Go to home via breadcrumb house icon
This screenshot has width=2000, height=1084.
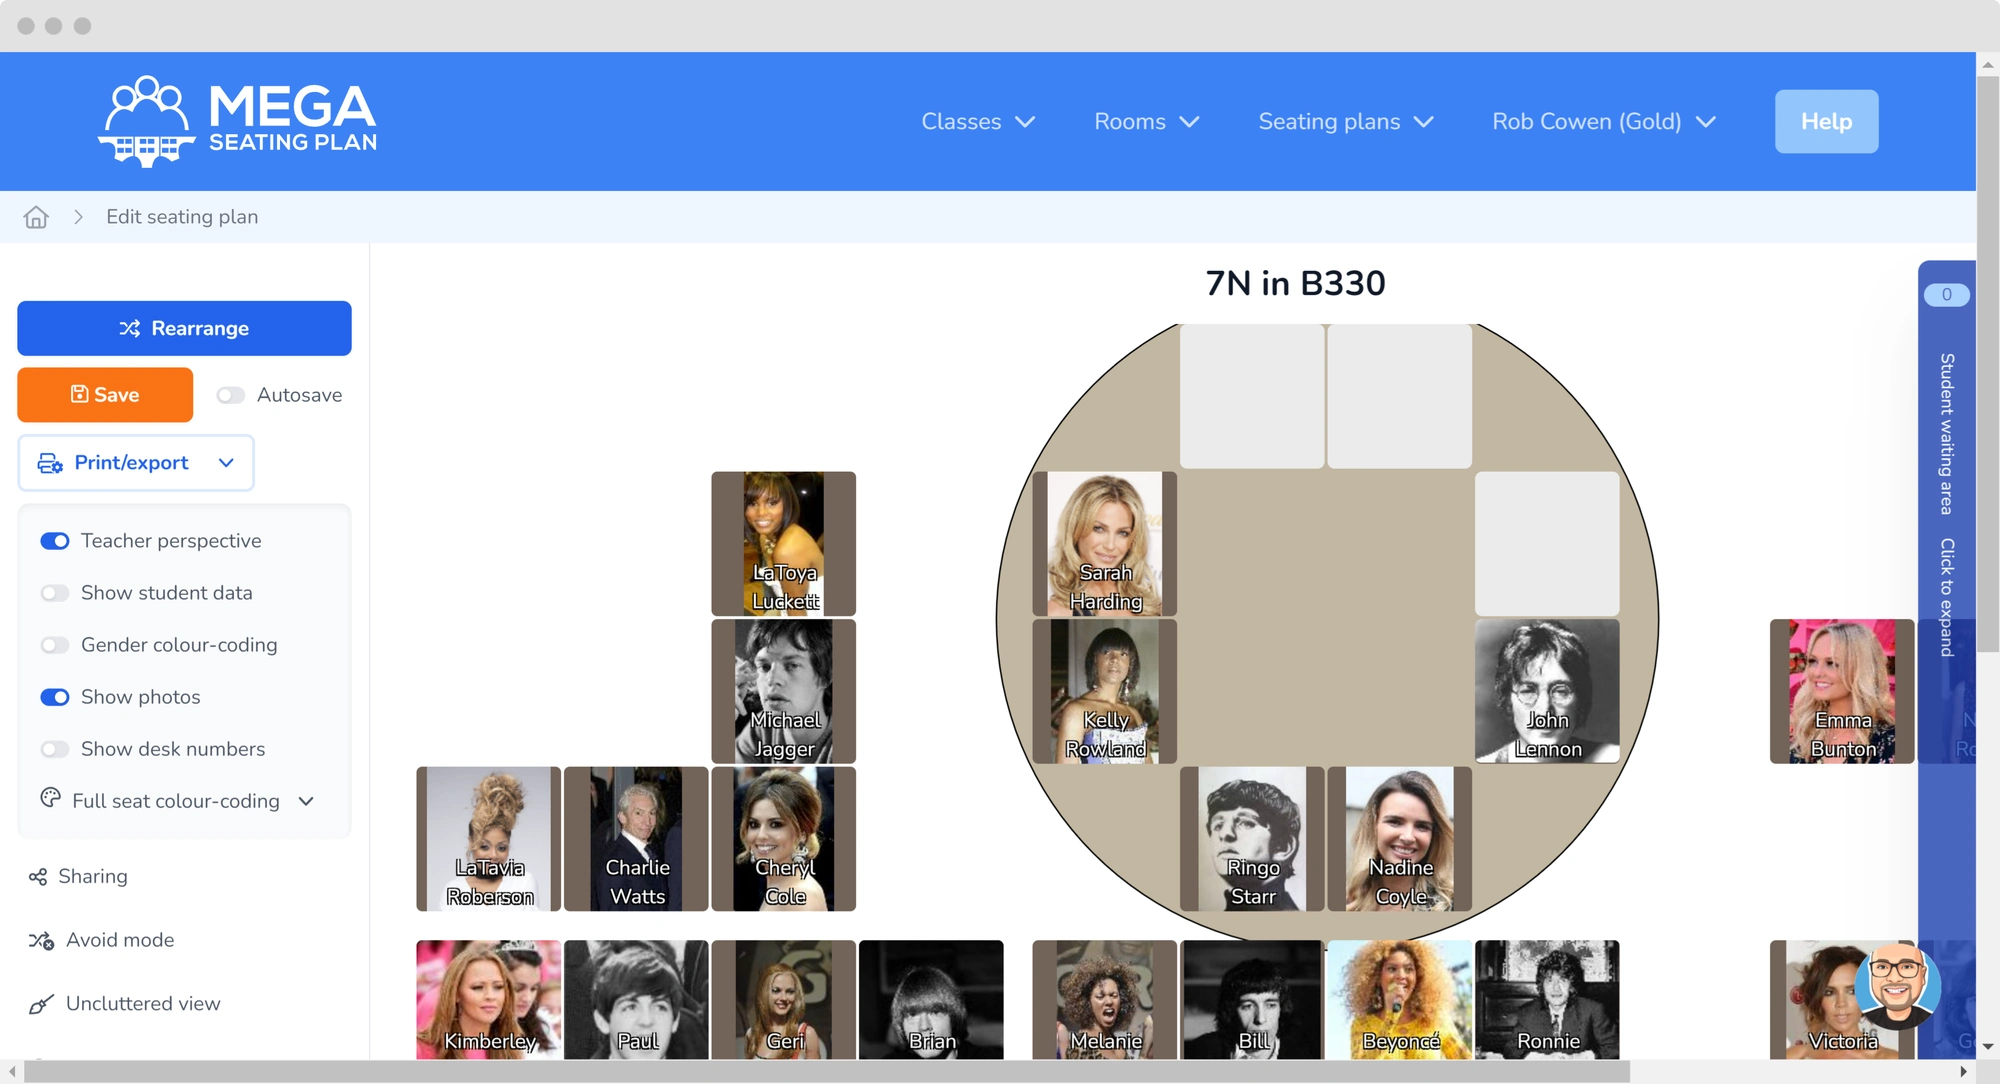tap(36, 217)
